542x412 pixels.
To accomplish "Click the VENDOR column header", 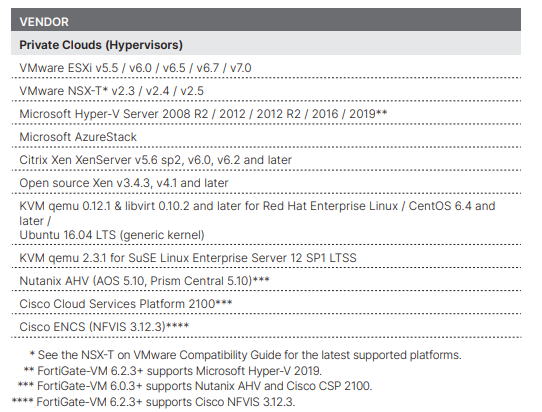I will [44, 22].
